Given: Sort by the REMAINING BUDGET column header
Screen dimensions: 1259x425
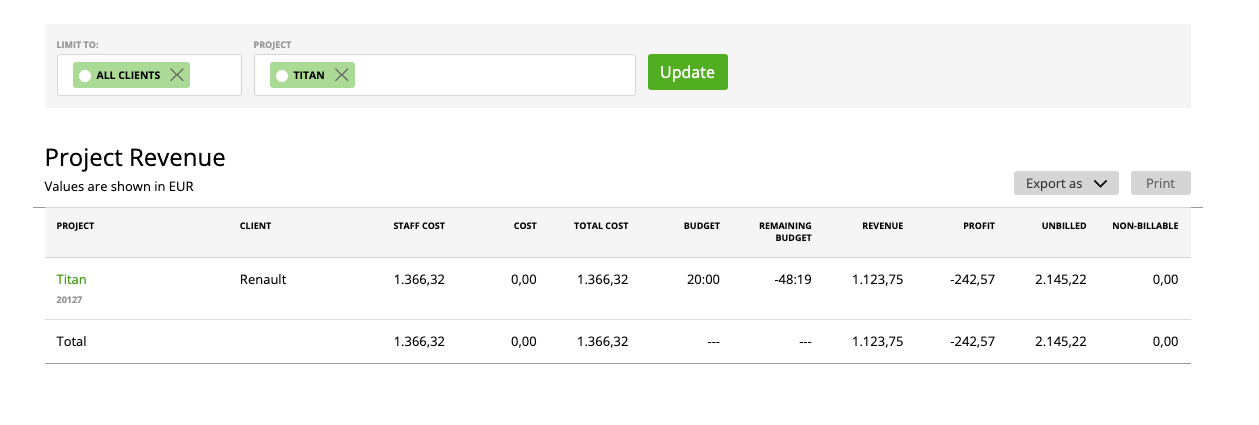Looking at the screenshot, I should [x=785, y=232].
